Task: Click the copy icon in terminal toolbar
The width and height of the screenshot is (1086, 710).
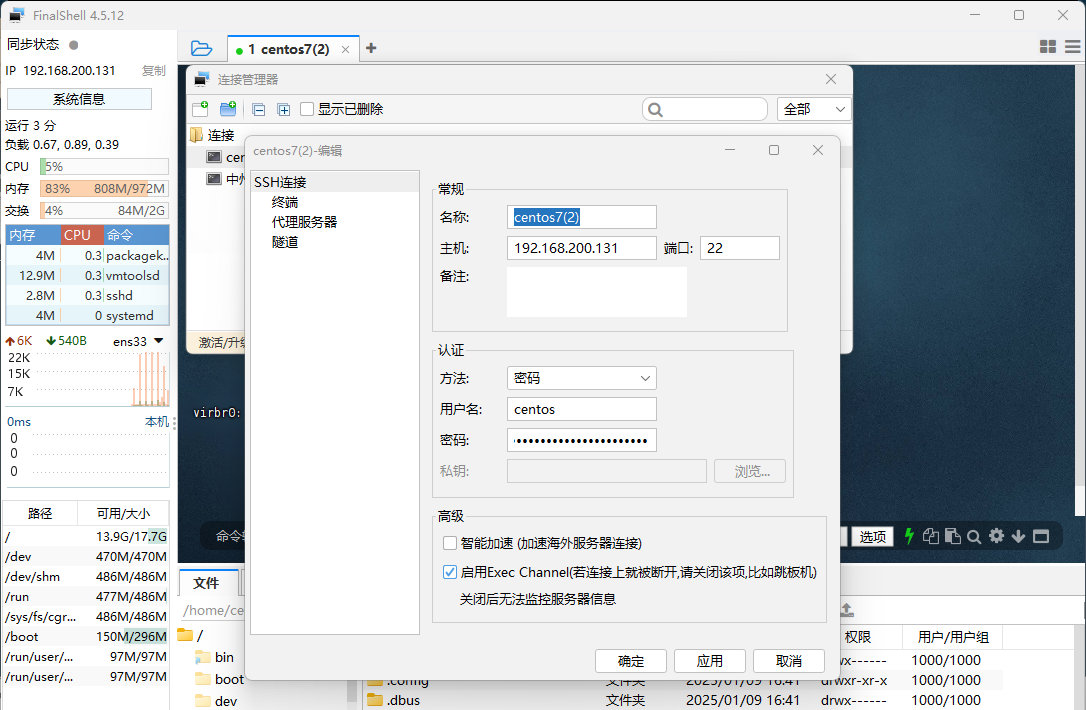Action: [x=931, y=536]
